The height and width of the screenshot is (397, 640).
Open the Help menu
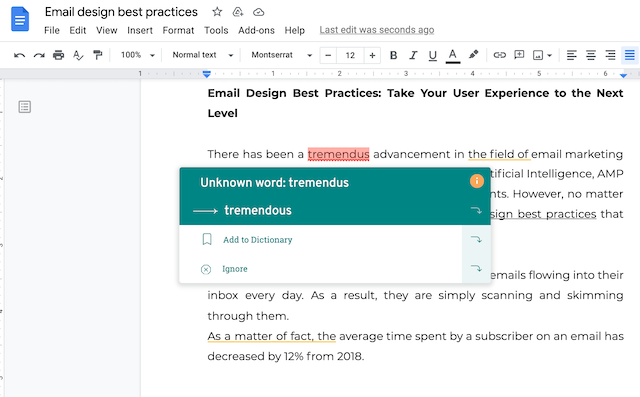[295, 30]
